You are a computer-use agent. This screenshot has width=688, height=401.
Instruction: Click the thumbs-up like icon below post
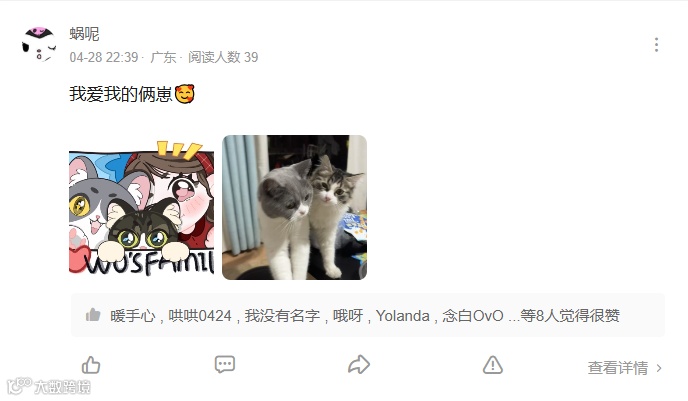pos(91,365)
